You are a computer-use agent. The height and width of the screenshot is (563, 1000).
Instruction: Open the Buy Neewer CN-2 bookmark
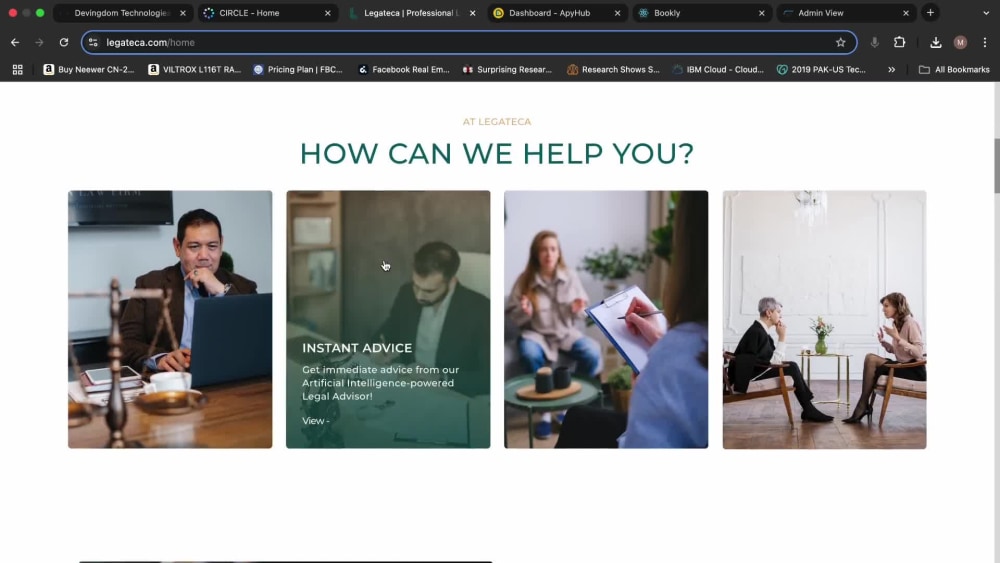[89, 69]
